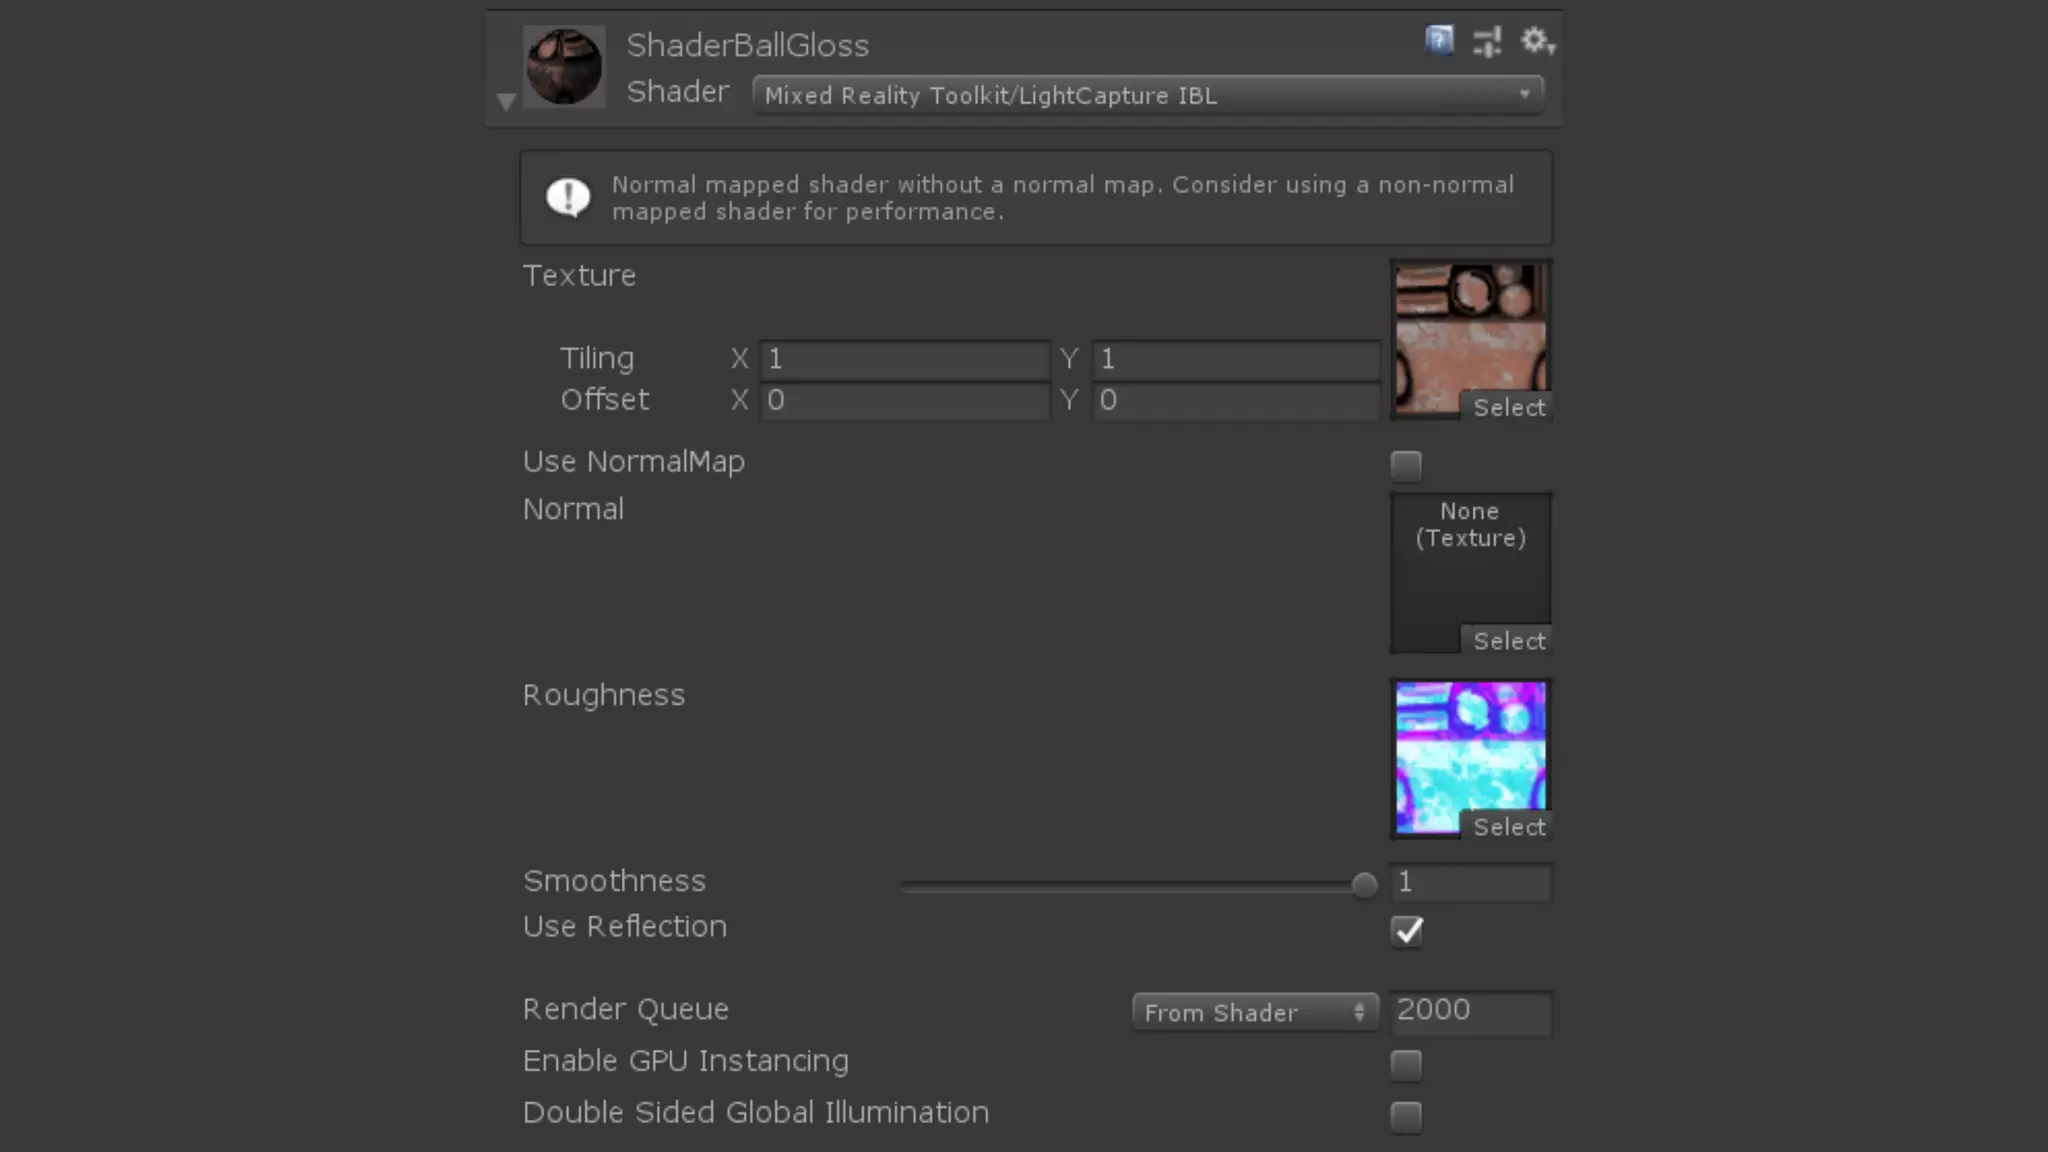The width and height of the screenshot is (2048, 1152).
Task: Open the Shader selection dropdown
Action: click(1147, 95)
